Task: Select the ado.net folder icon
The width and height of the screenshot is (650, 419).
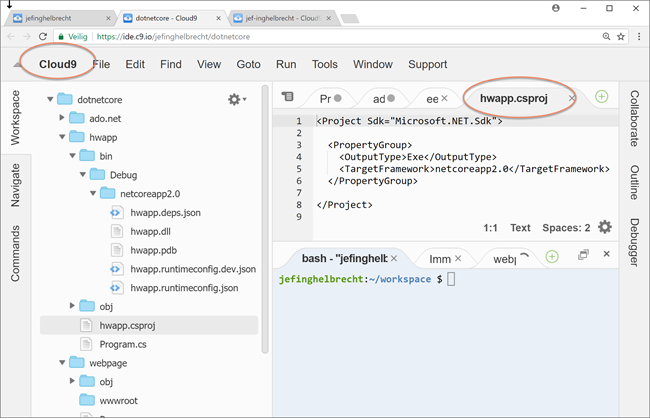Action: coord(77,118)
